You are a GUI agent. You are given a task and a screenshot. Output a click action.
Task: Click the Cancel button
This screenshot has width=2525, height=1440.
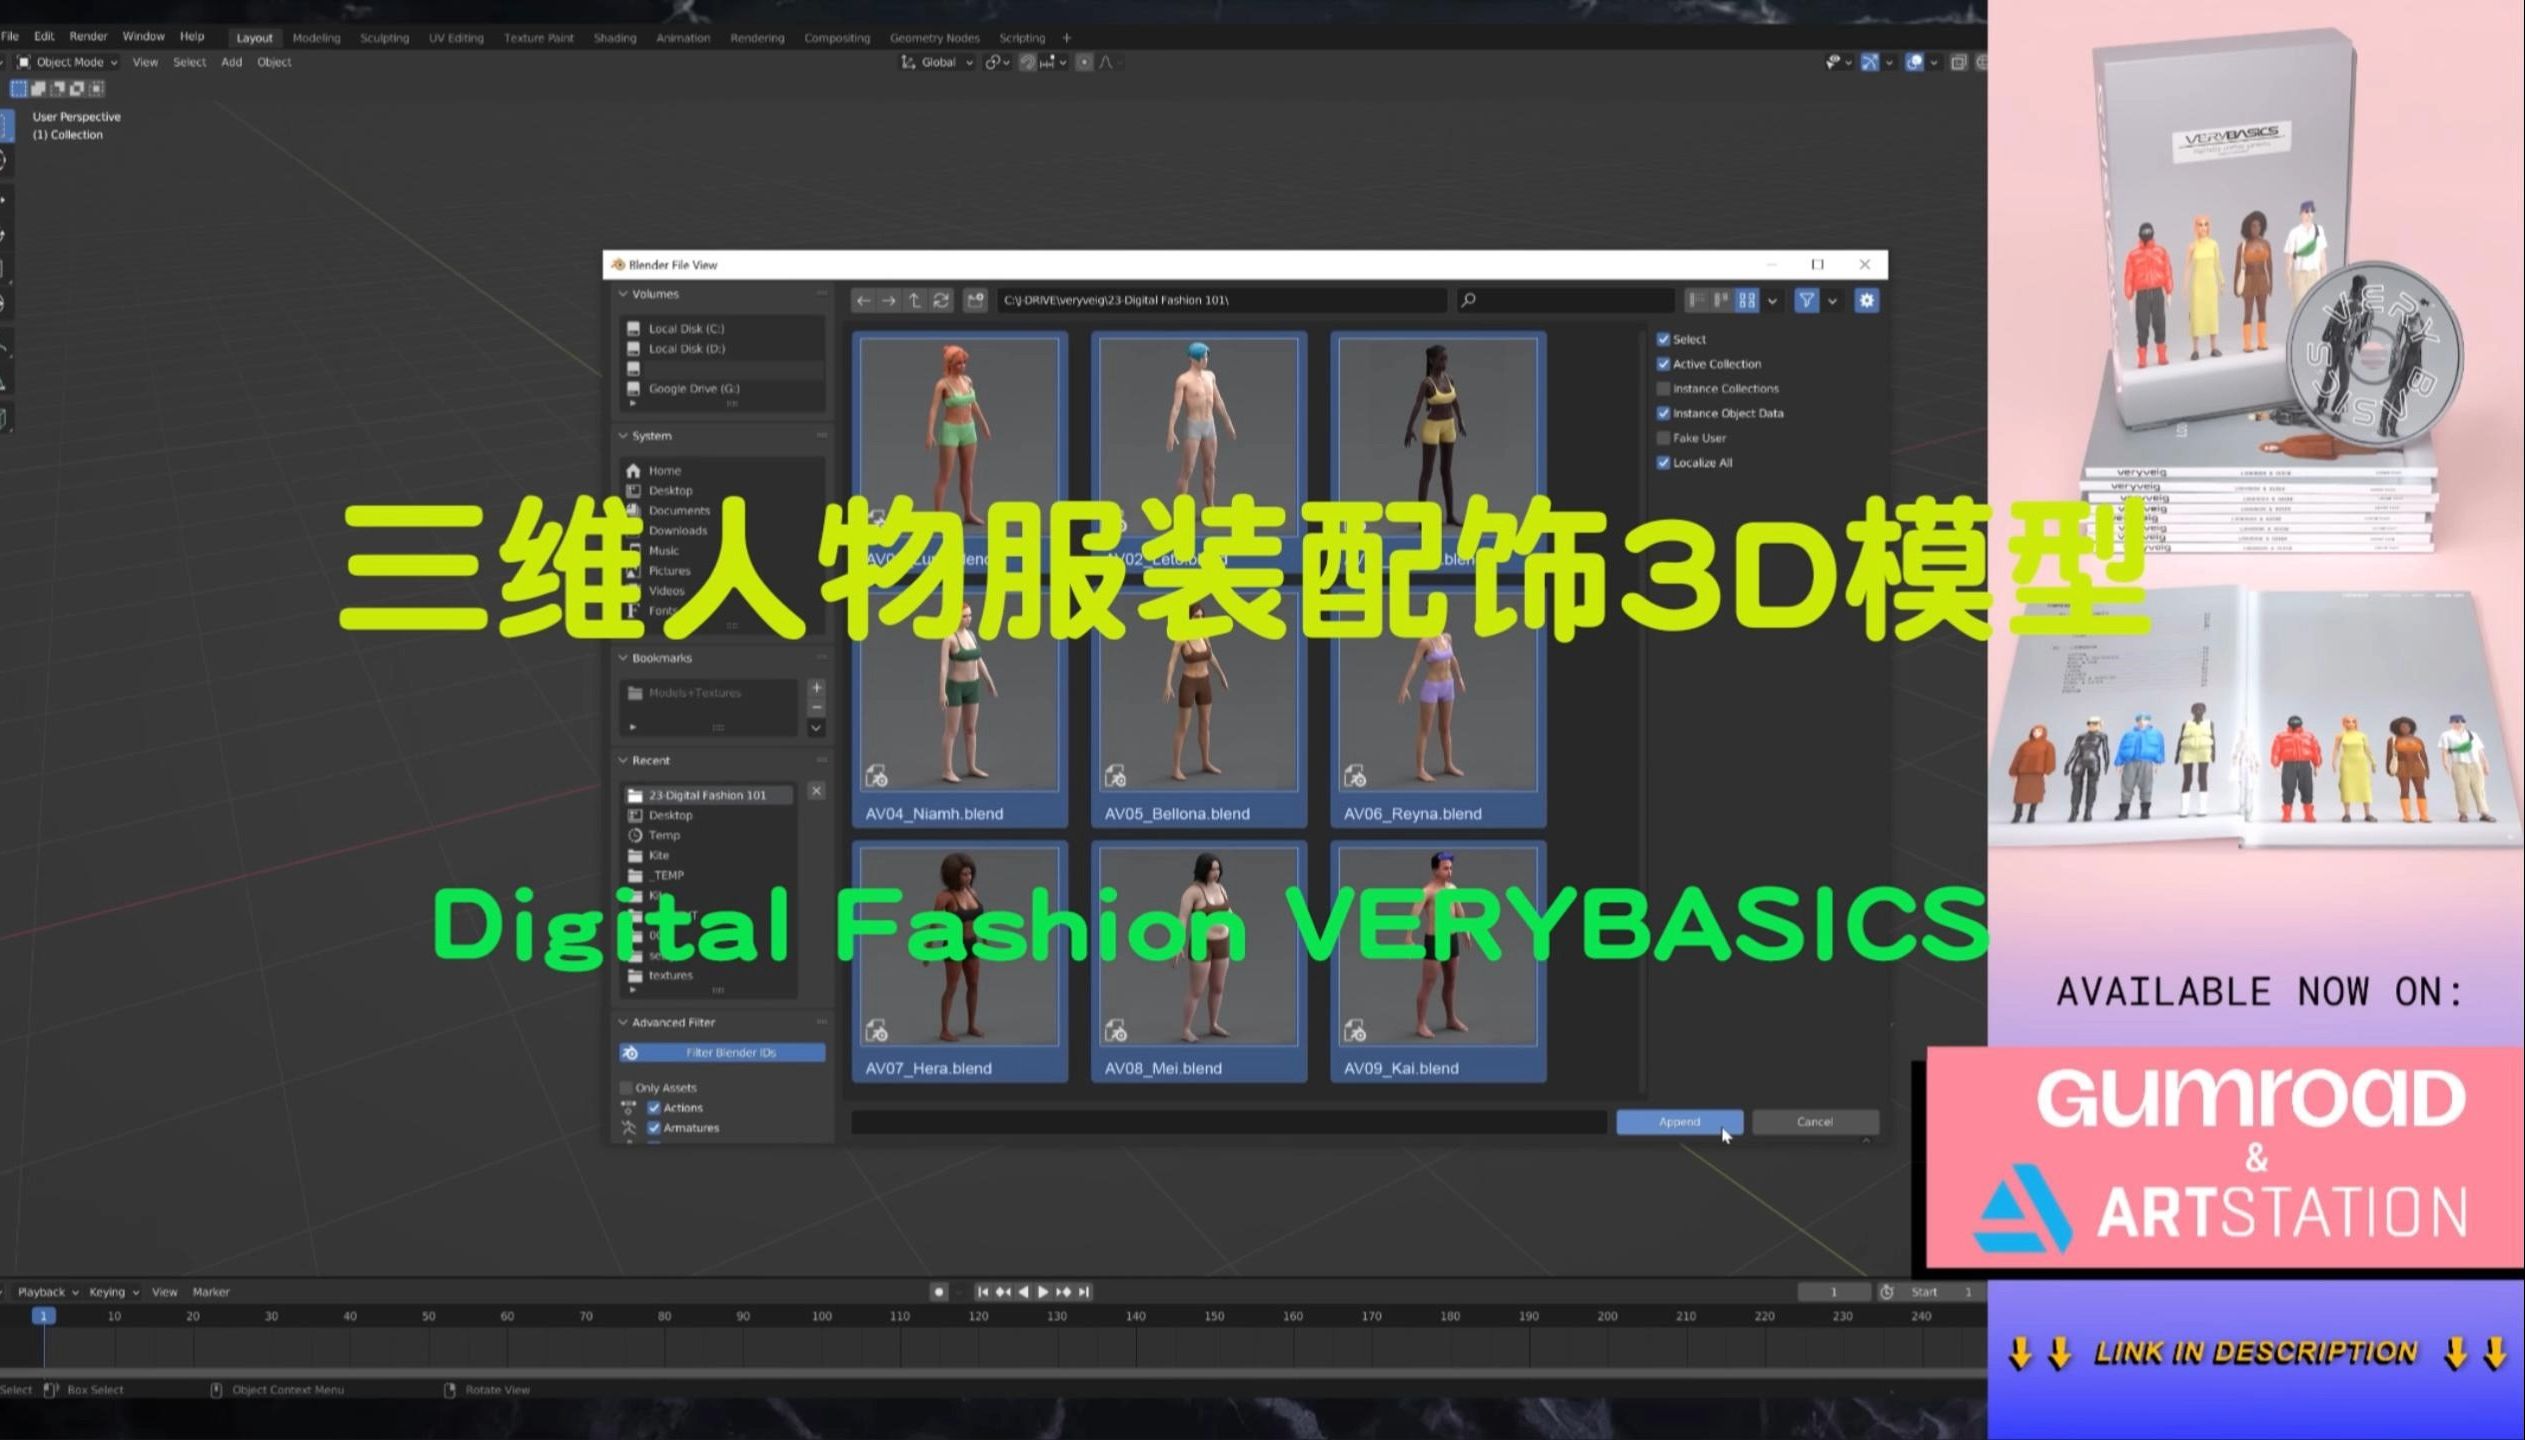click(1814, 1122)
